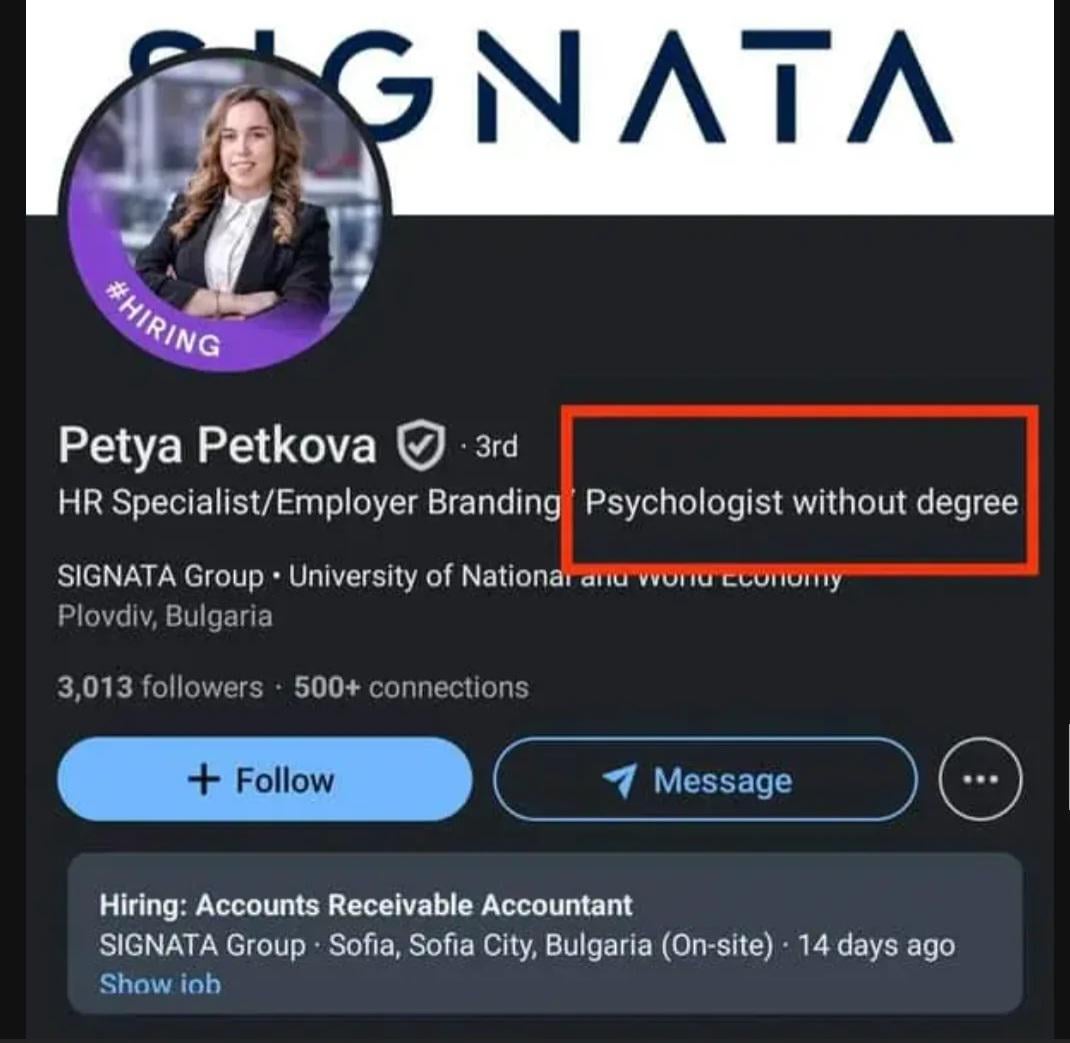The height and width of the screenshot is (1043, 1070).
Task: Click the Show job link
Action: (160, 985)
